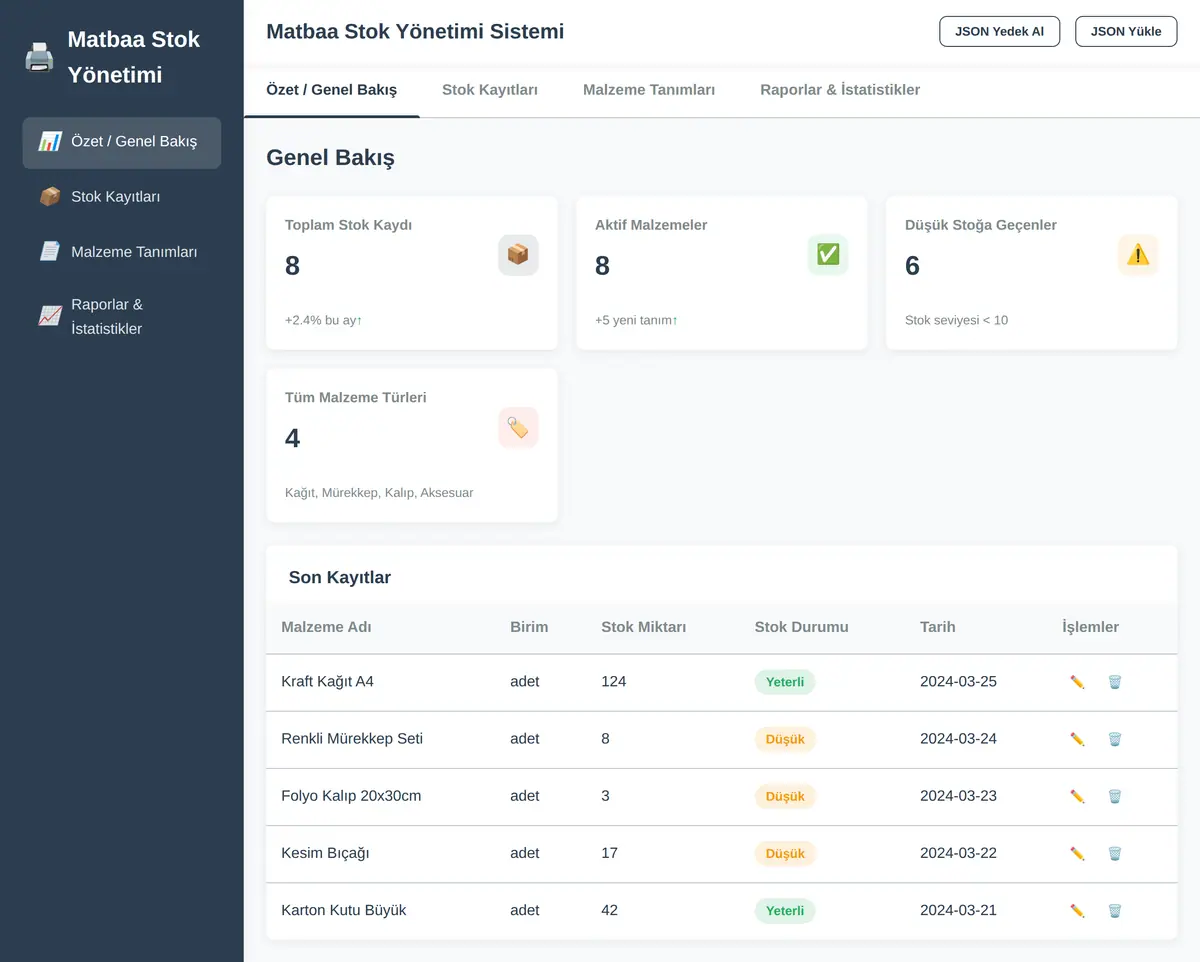Click the stock quantity 124
Image resolution: width=1200 pixels, height=962 pixels.
(614, 682)
